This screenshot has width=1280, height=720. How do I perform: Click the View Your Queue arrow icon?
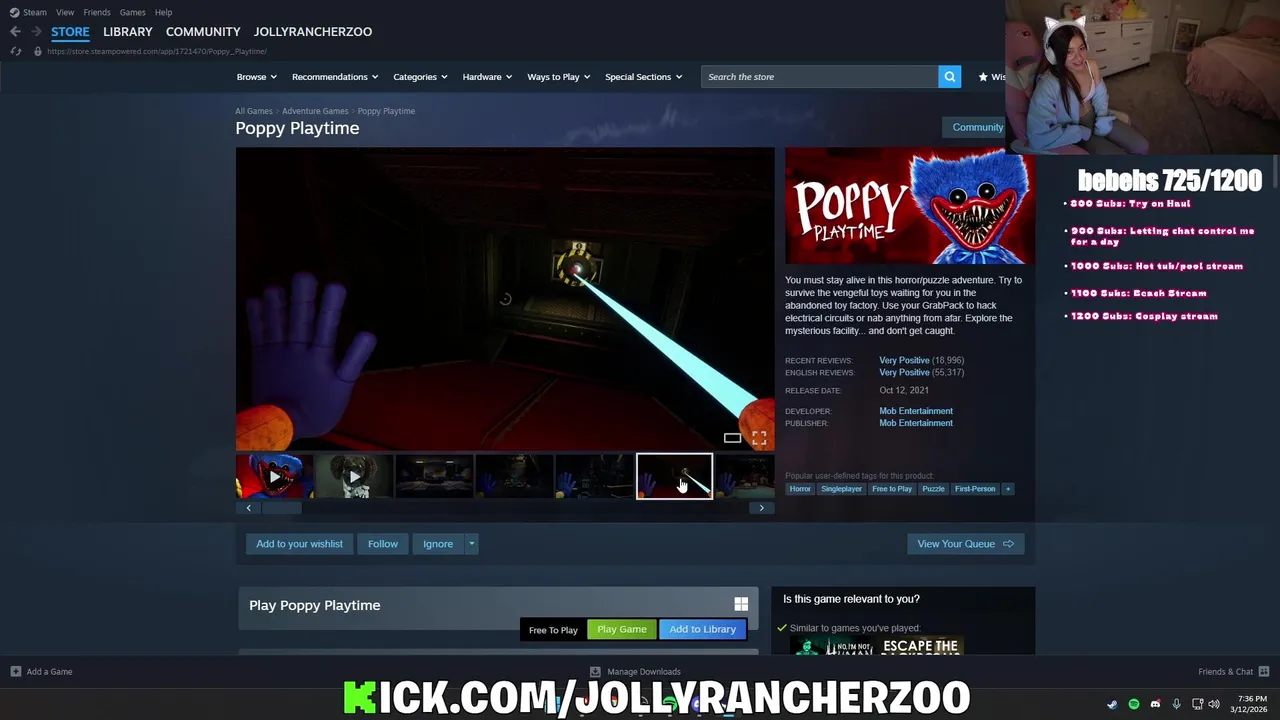pyautogui.click(x=1008, y=544)
